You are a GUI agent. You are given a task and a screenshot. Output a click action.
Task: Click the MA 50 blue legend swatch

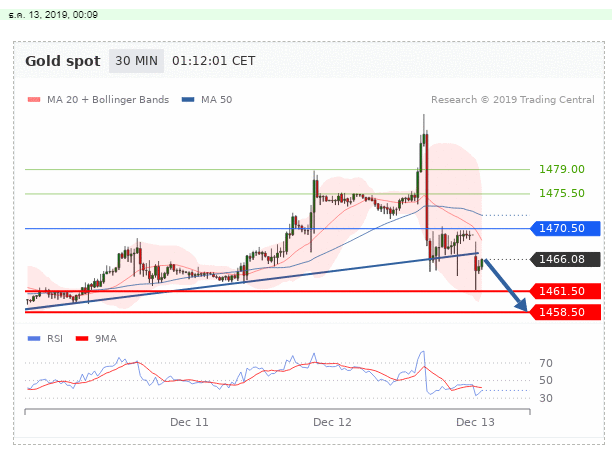coord(188,100)
